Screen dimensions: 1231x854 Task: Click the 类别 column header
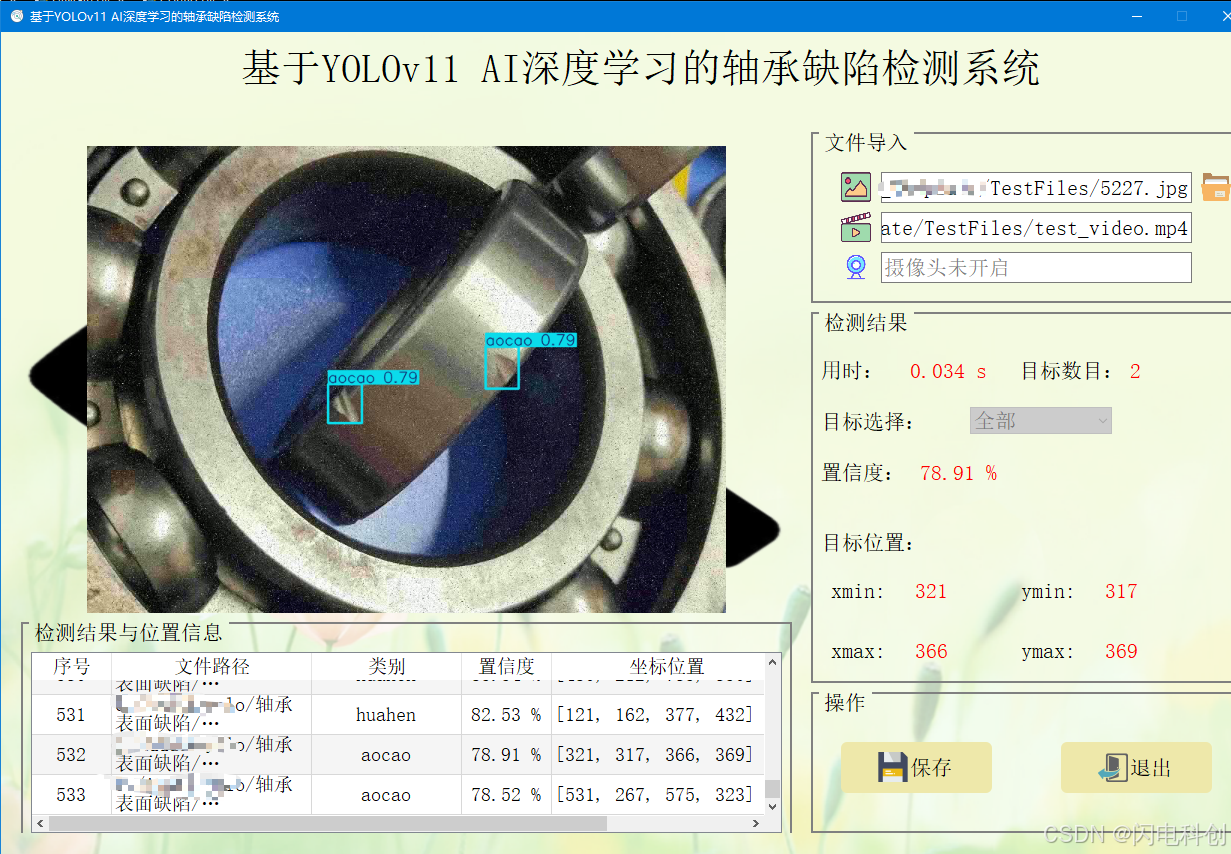point(386,666)
